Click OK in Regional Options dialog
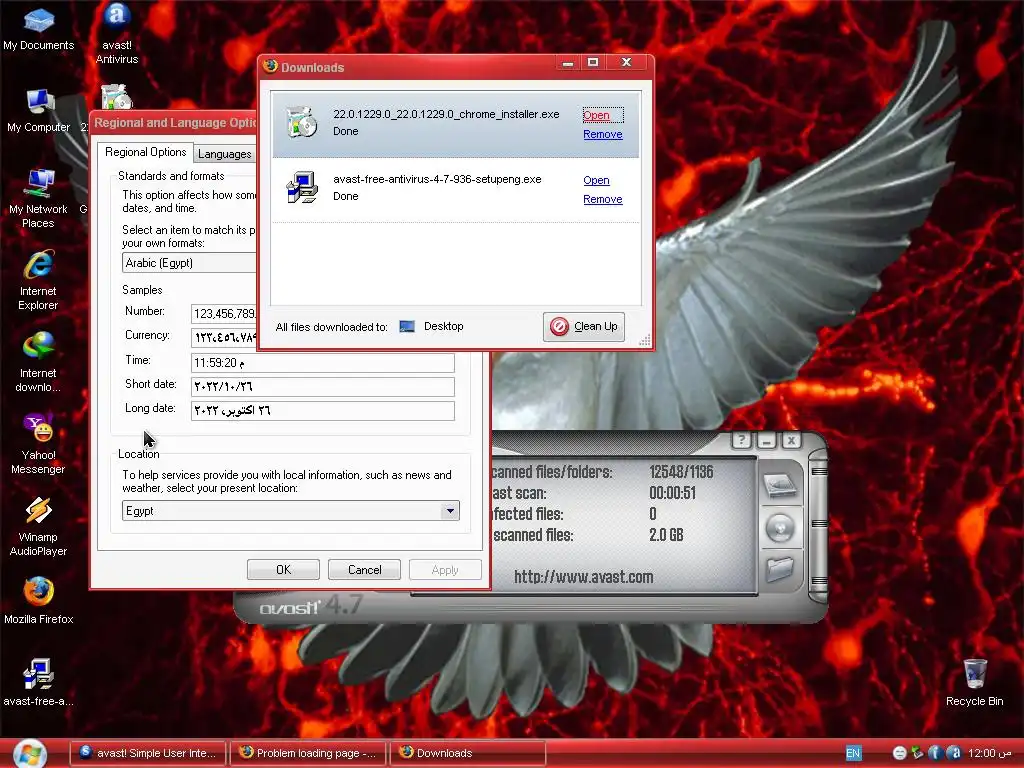Image resolution: width=1024 pixels, height=768 pixels. click(x=283, y=569)
